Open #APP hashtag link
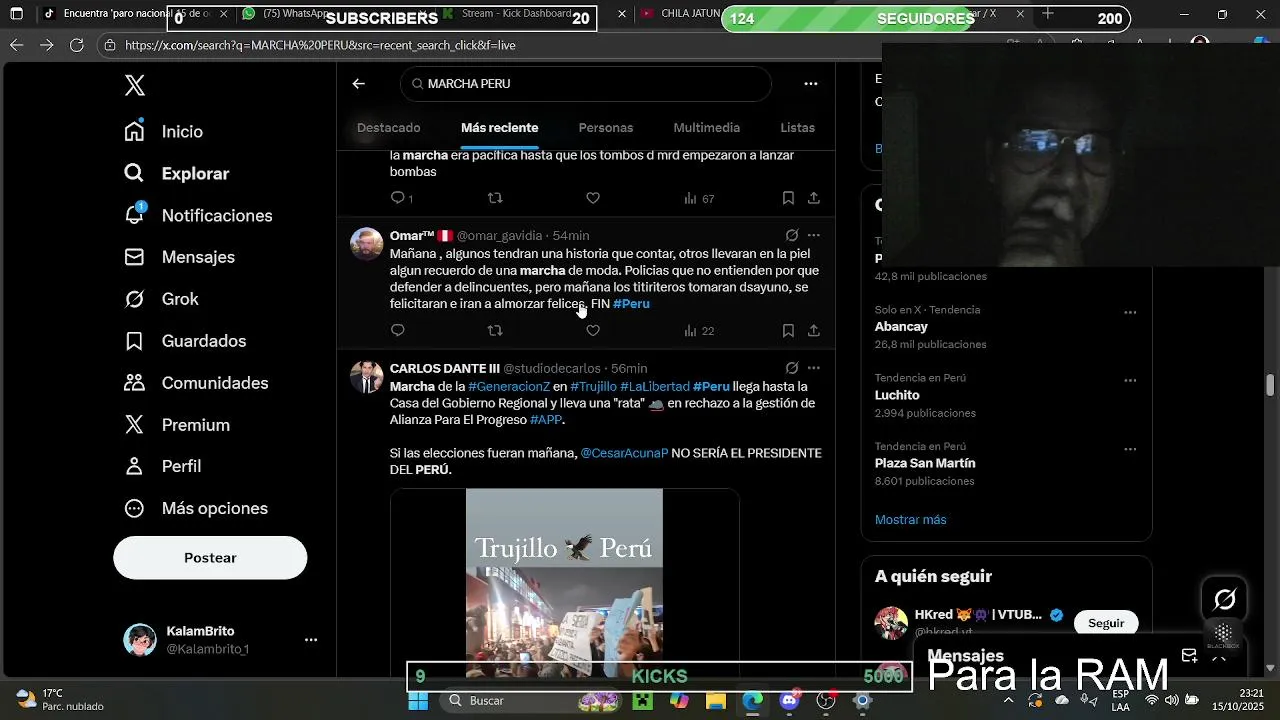Screen dimensions: 1280x720 tap(546, 420)
